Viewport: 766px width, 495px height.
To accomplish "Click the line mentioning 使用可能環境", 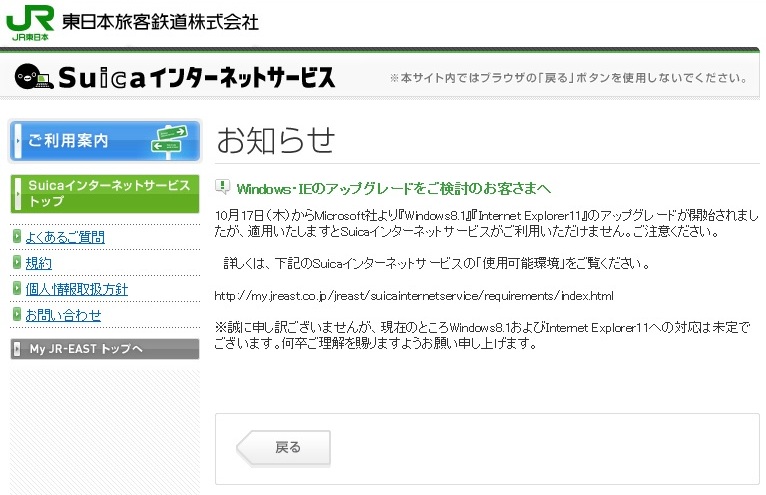I will [x=437, y=263].
